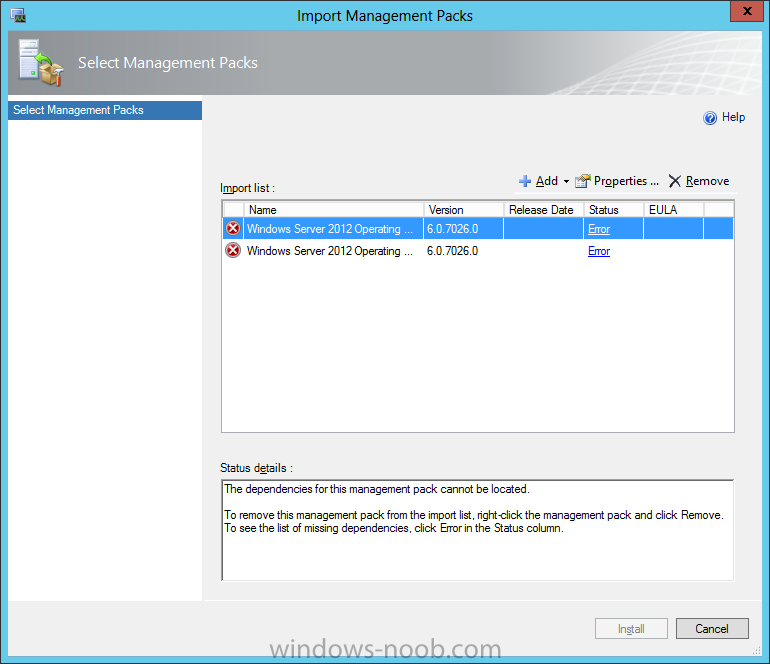Viewport: 770px width, 664px height.
Task: Click the disabled Install button
Action: point(631,629)
